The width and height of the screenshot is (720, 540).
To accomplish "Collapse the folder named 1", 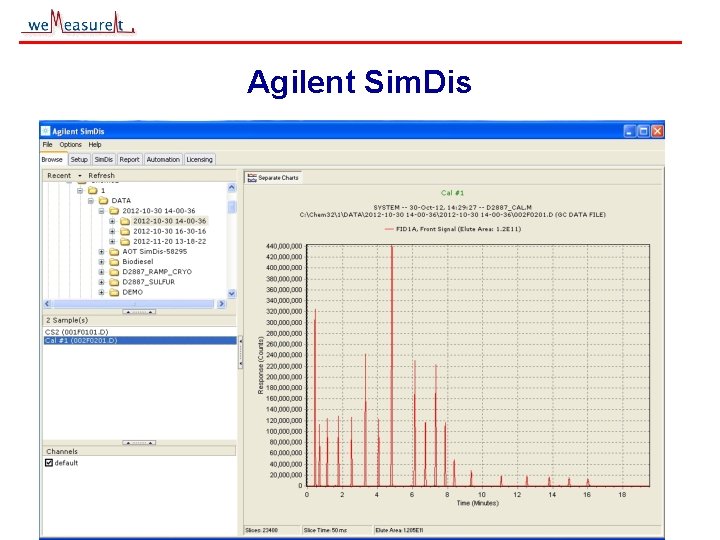I will [80, 190].
